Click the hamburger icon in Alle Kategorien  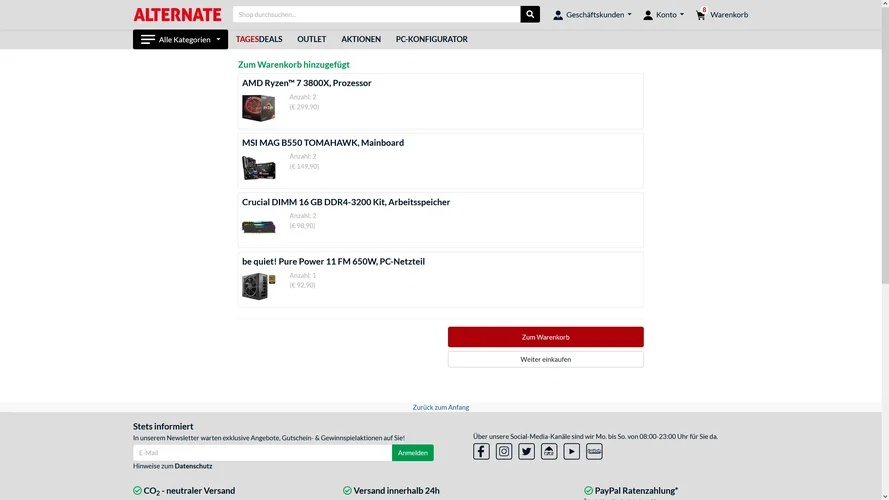coord(148,39)
